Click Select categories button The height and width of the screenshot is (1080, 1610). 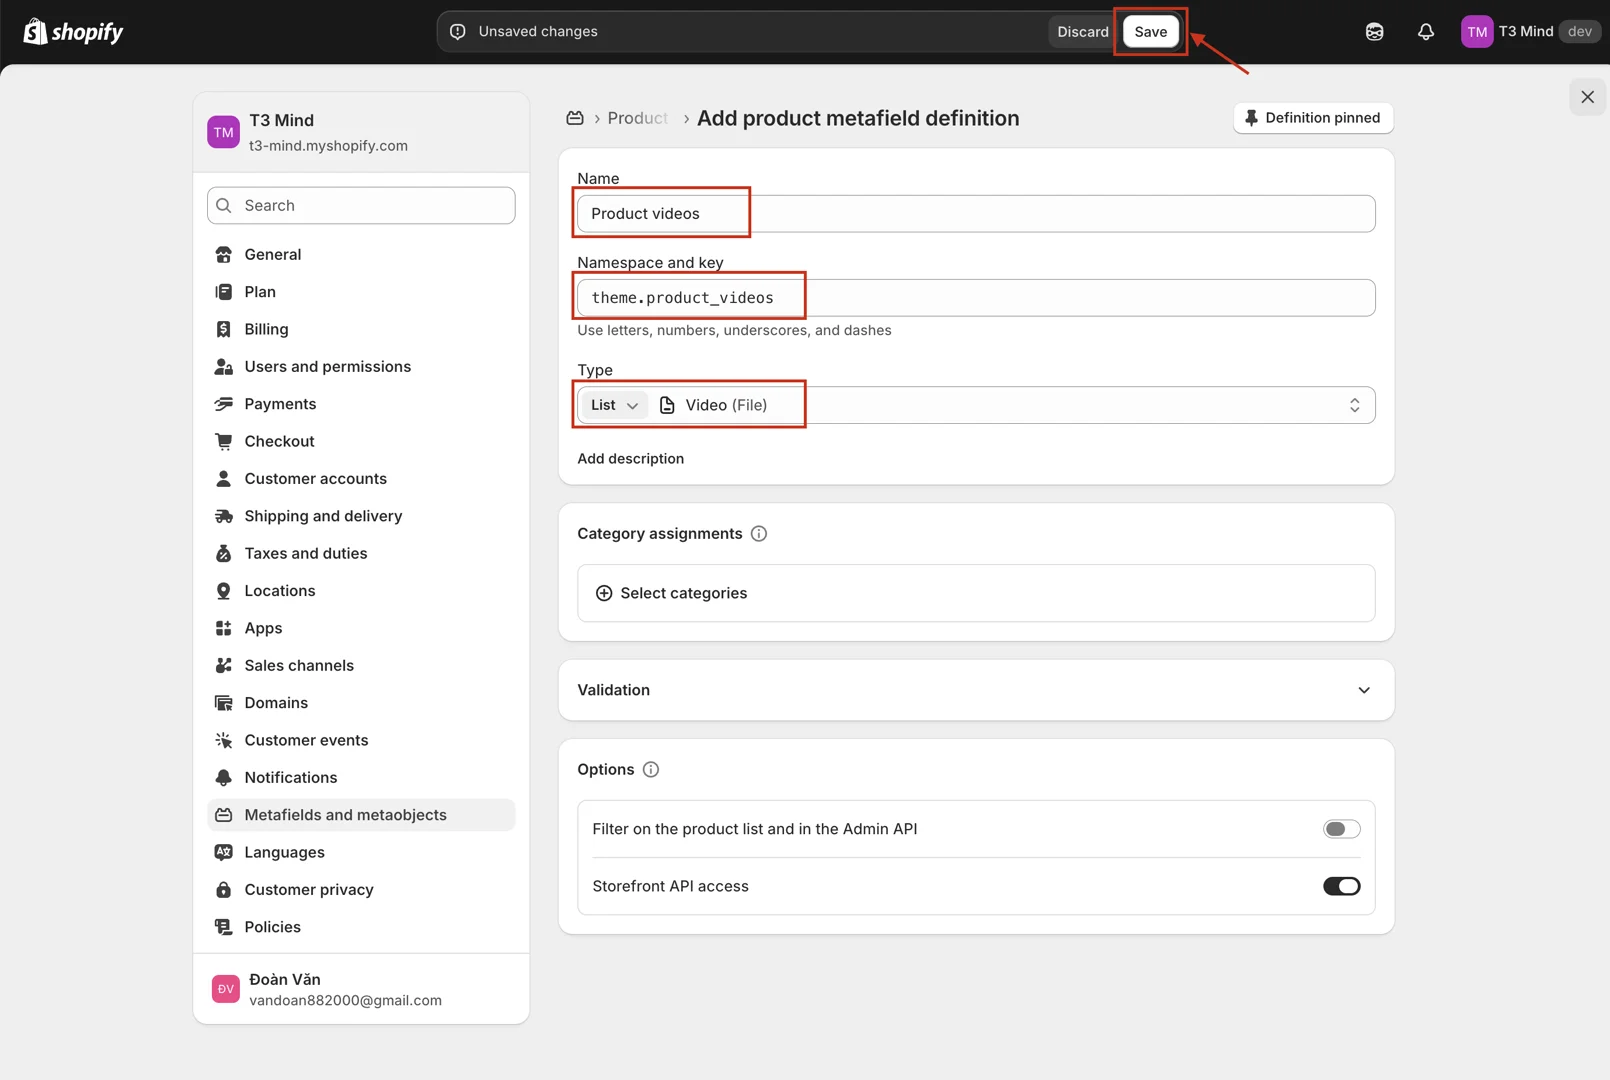click(x=976, y=593)
